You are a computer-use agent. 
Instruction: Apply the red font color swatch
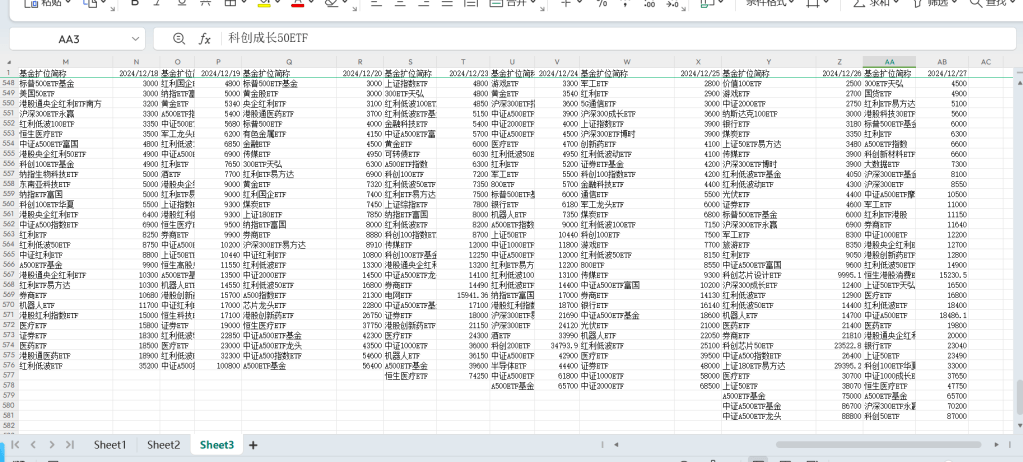coord(297,3)
